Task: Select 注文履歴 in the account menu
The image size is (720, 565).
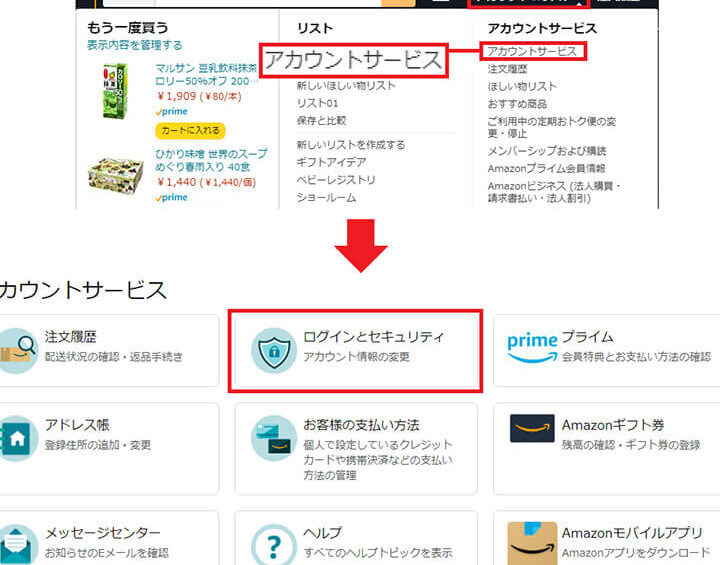Action: pyautogui.click(x=507, y=69)
